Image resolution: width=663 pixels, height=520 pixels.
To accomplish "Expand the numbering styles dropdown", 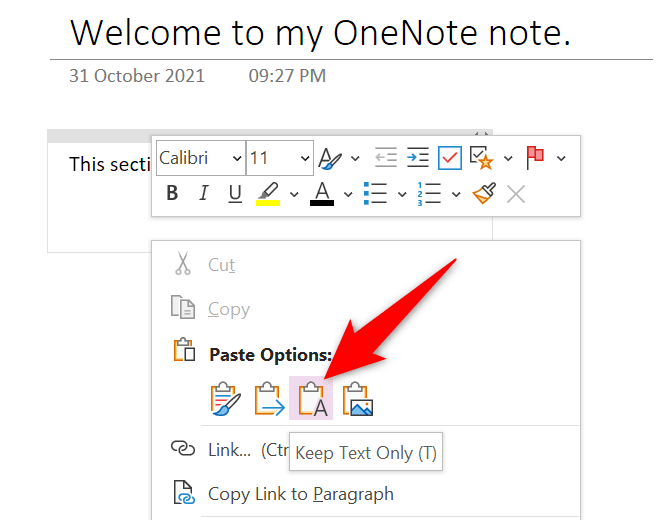I will click(456, 194).
